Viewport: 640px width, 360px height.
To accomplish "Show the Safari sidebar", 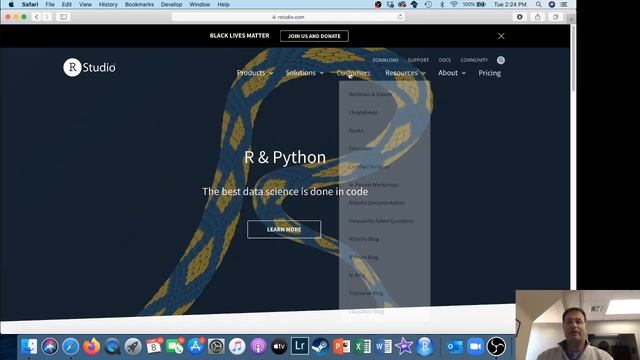I will pos(63,17).
